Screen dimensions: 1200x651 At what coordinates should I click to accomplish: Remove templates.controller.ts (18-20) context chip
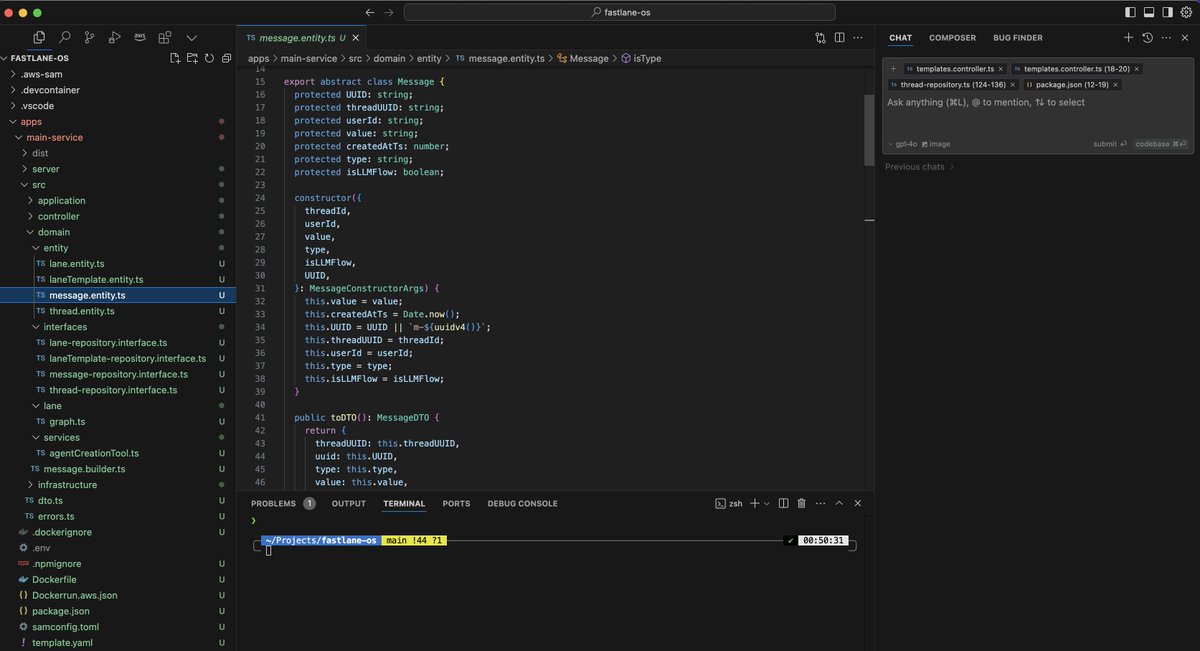(1137, 69)
